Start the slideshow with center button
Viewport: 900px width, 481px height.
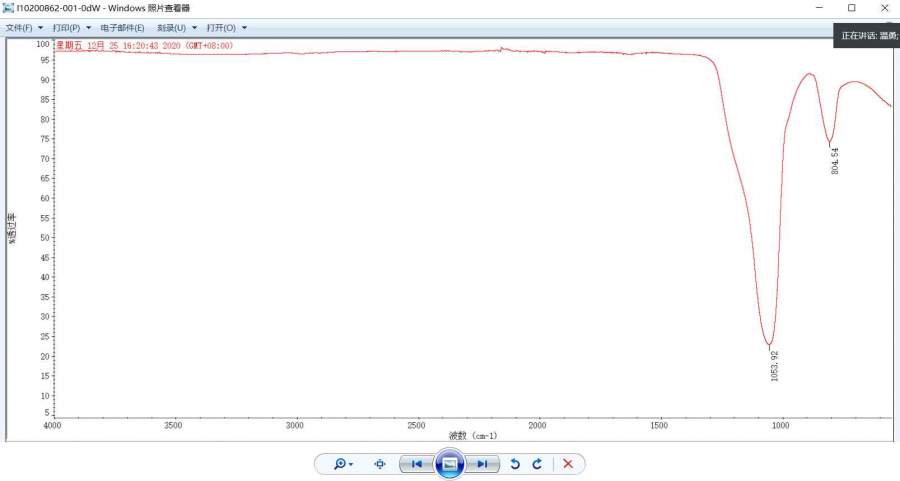pyautogui.click(x=450, y=464)
